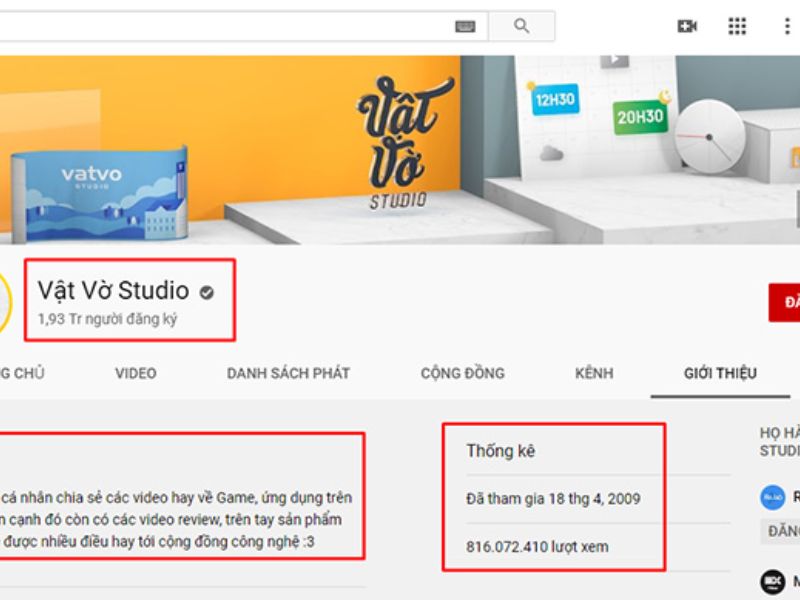Select the GIỚI THIỆU tab

(x=720, y=371)
